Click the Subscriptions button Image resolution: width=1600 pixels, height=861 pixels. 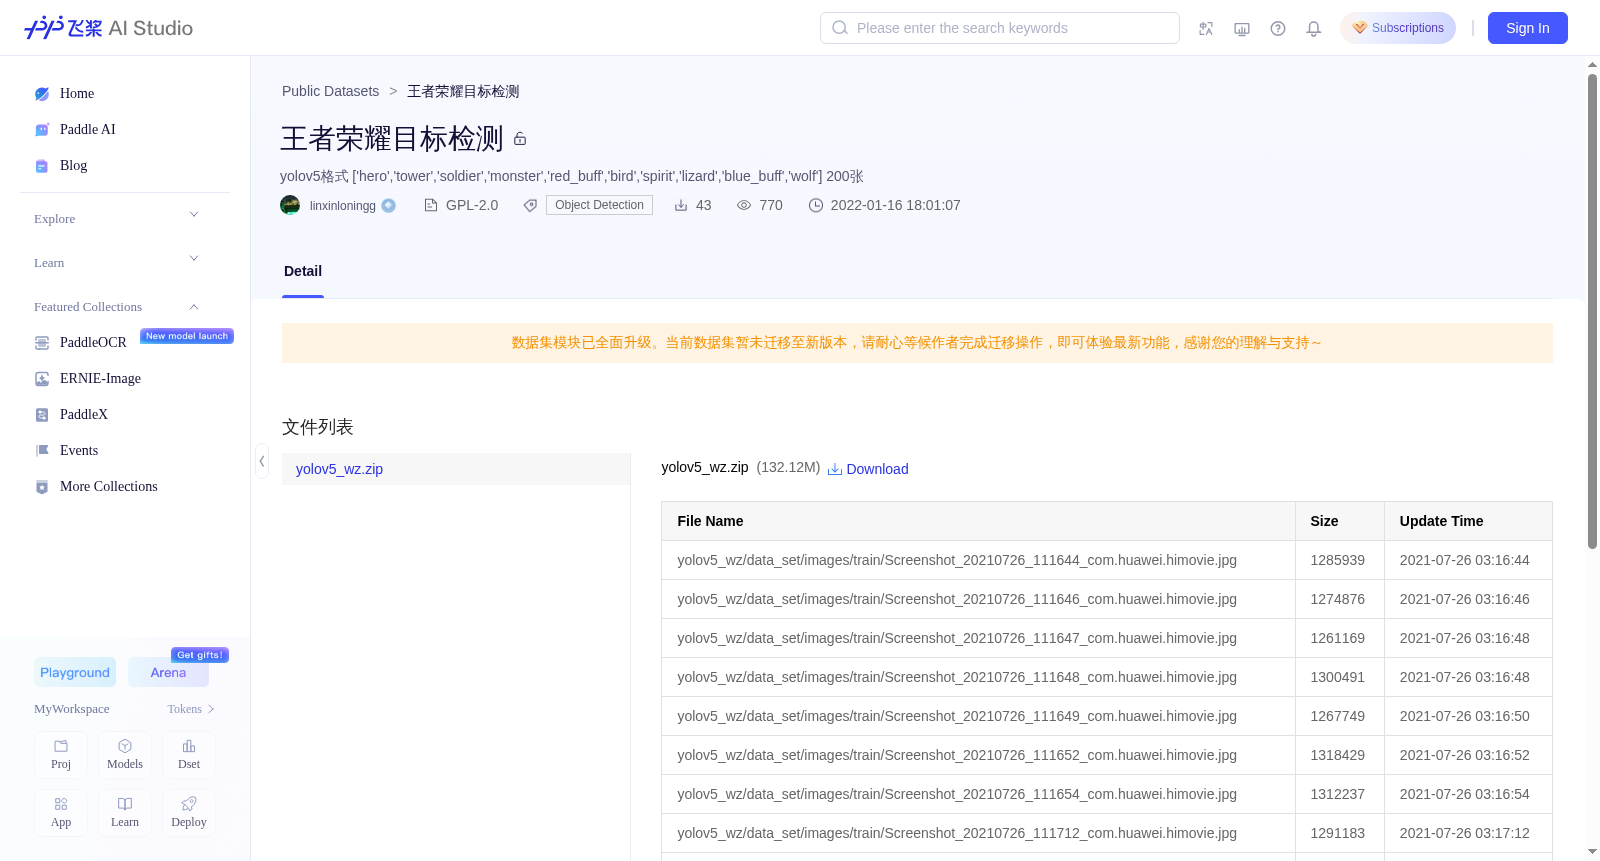(x=1398, y=28)
